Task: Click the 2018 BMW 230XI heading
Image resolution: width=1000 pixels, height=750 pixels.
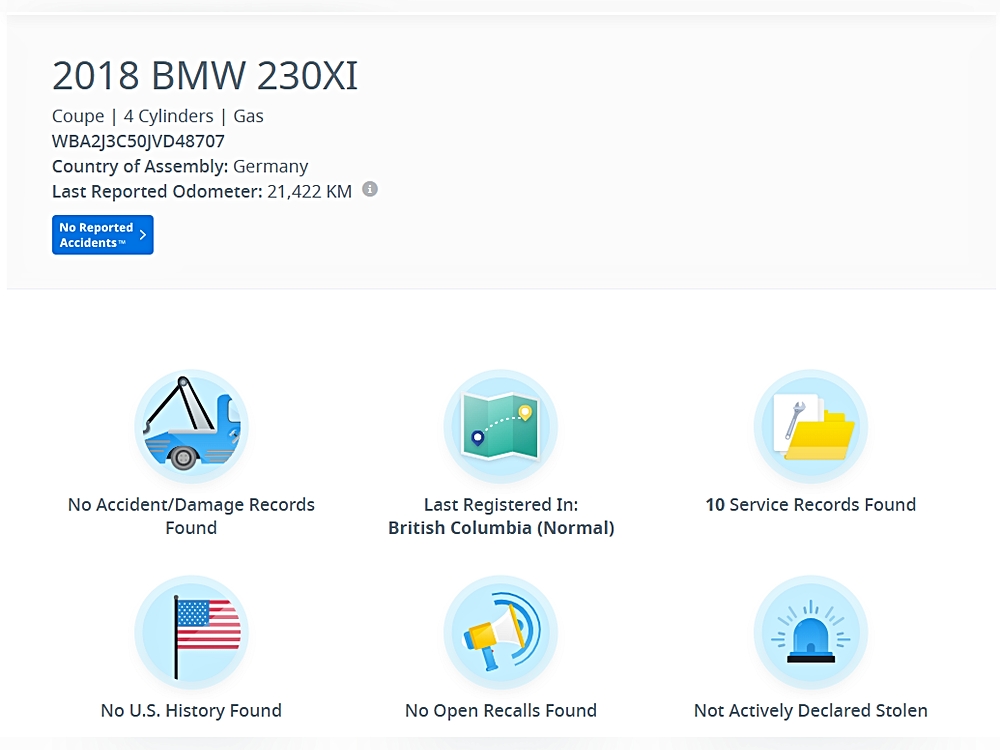Action: click(x=205, y=76)
